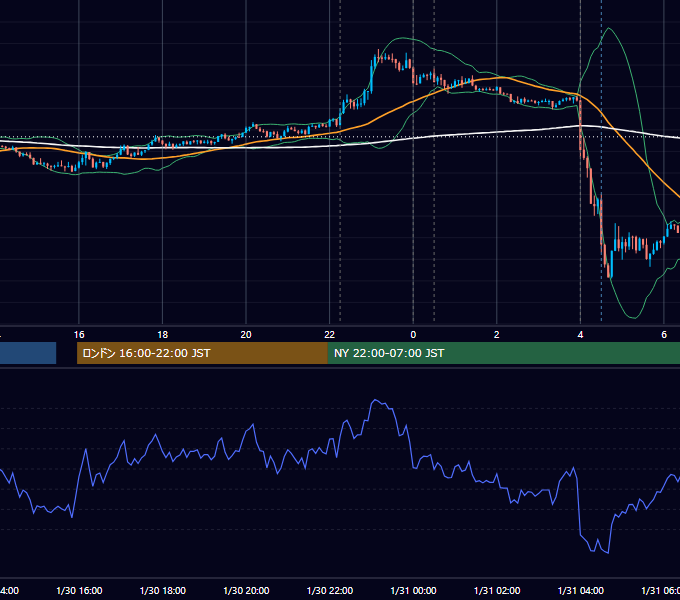Click the 20 hour label on upper axis
Viewport: 680px width, 600px height.
pyautogui.click(x=246, y=335)
